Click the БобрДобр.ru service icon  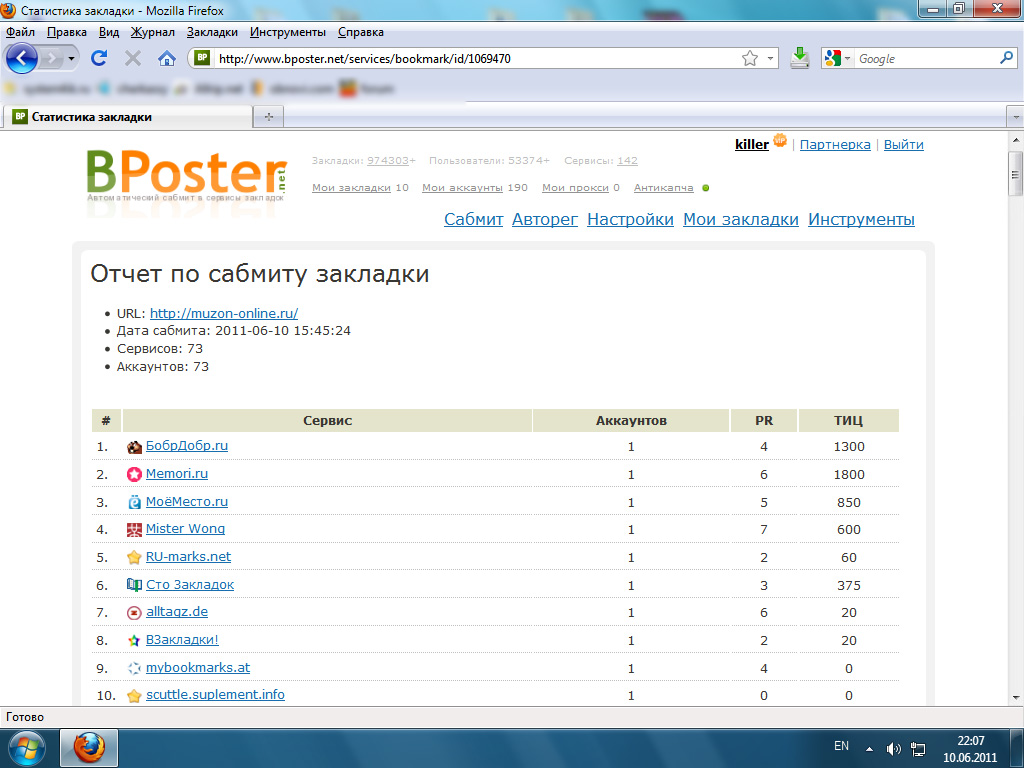point(134,447)
